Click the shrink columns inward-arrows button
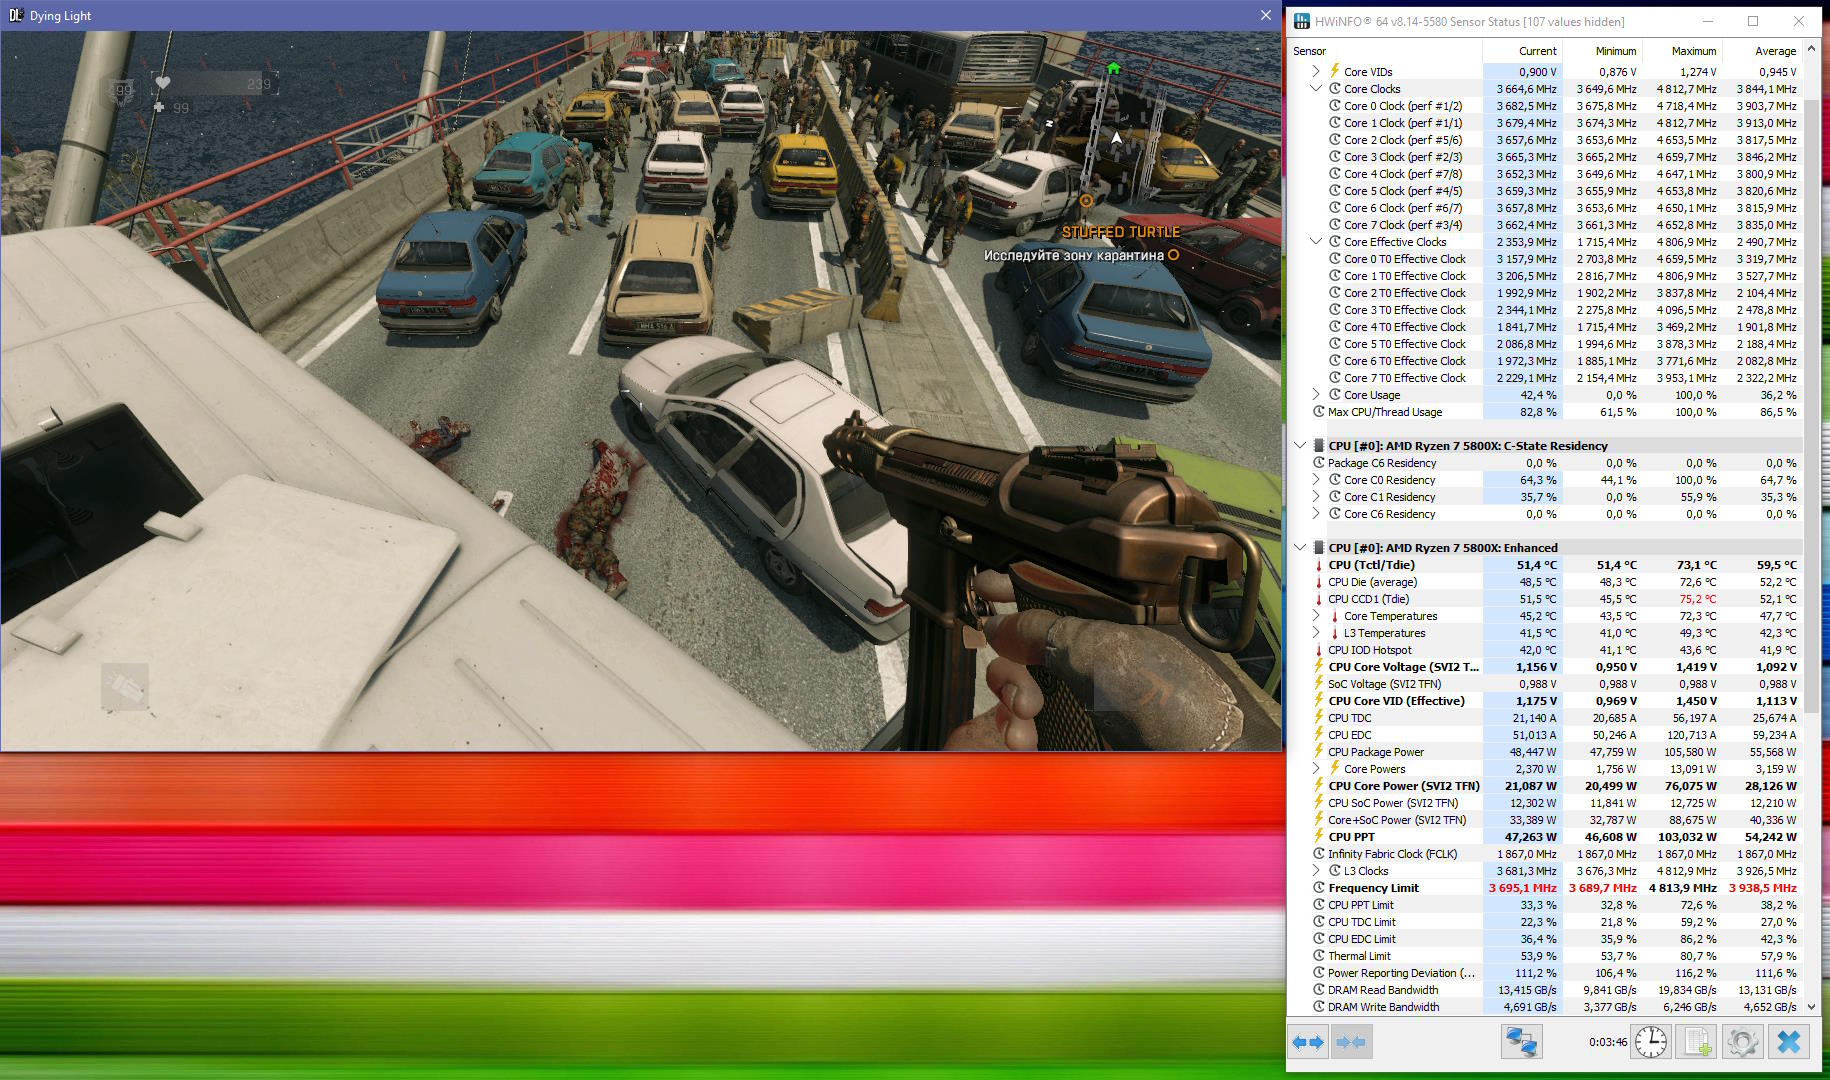The image size is (1830, 1080). [x=1351, y=1042]
